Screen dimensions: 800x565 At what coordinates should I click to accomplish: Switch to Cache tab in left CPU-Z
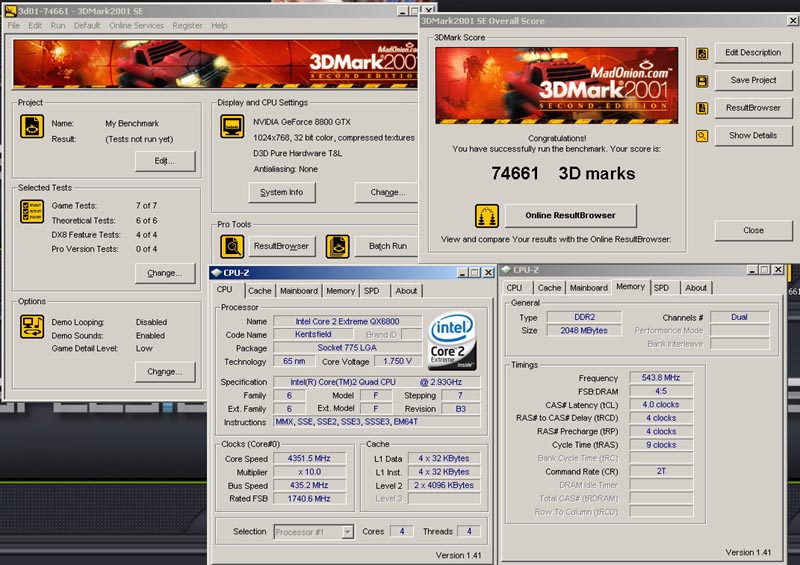pos(260,291)
